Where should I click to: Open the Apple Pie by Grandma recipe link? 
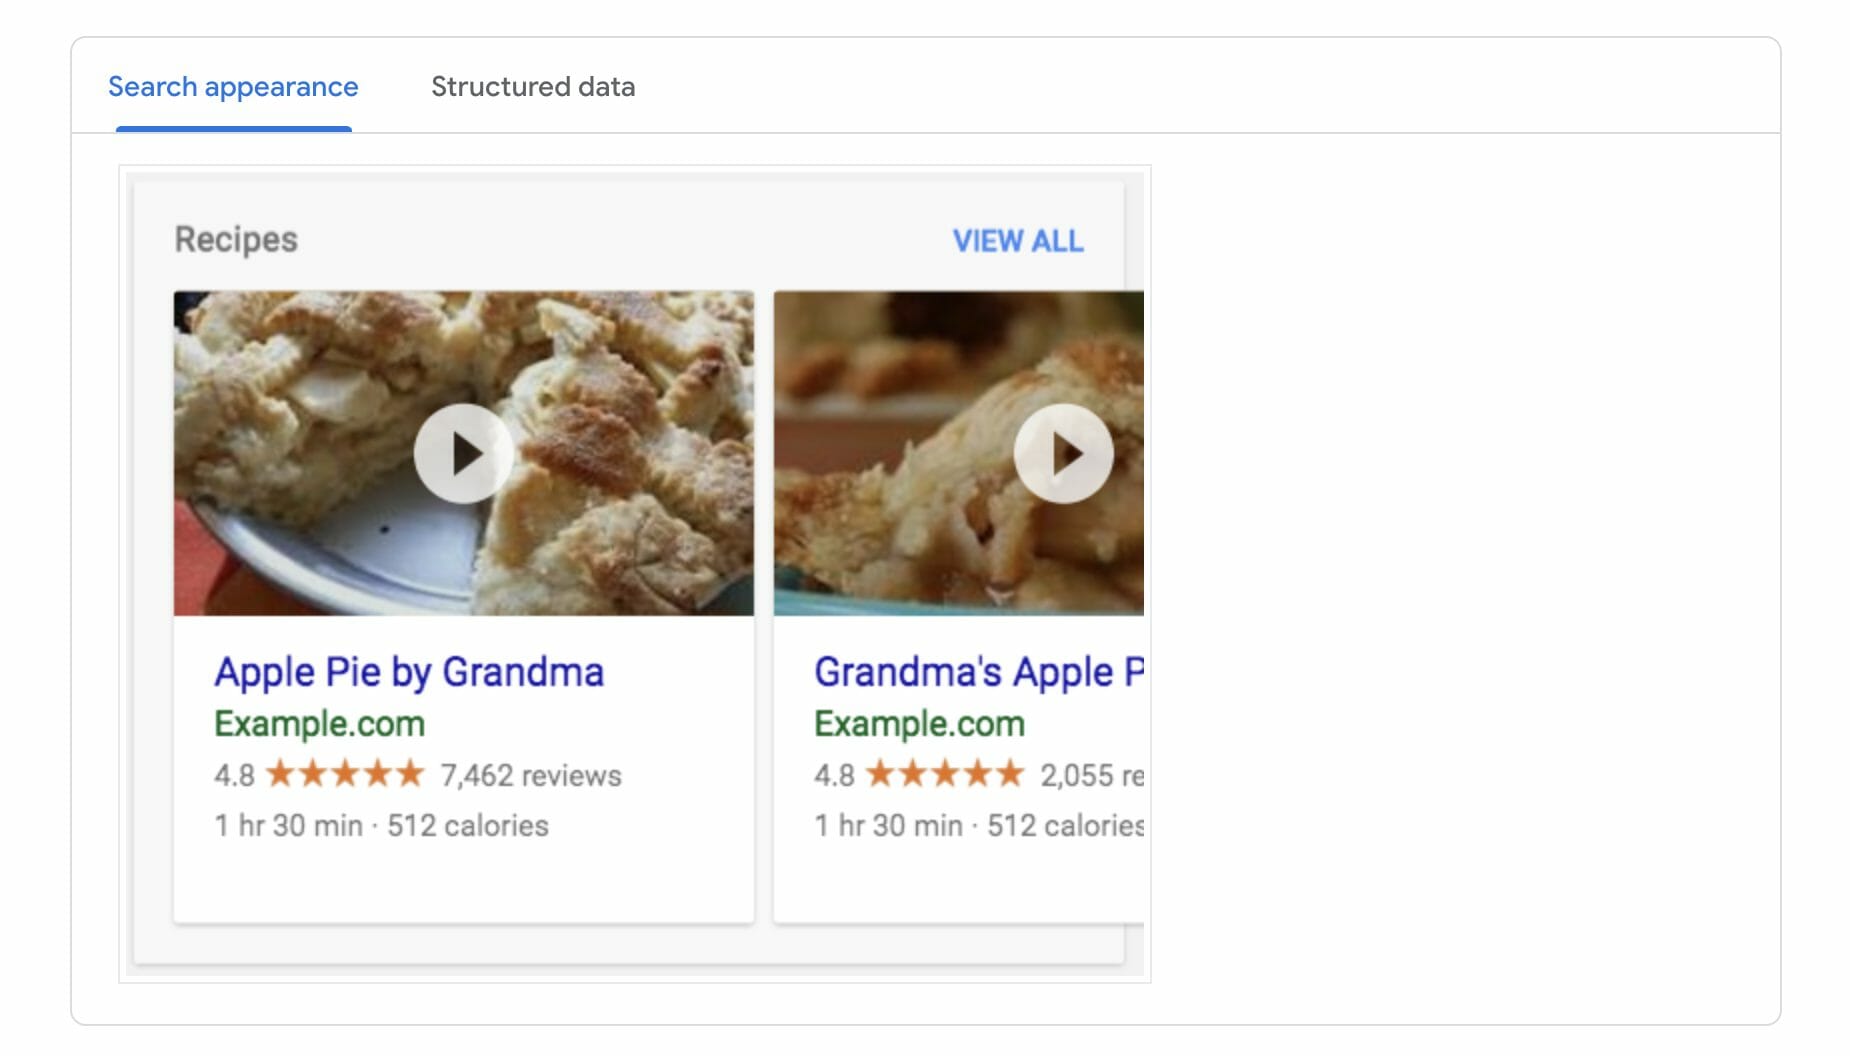click(410, 671)
